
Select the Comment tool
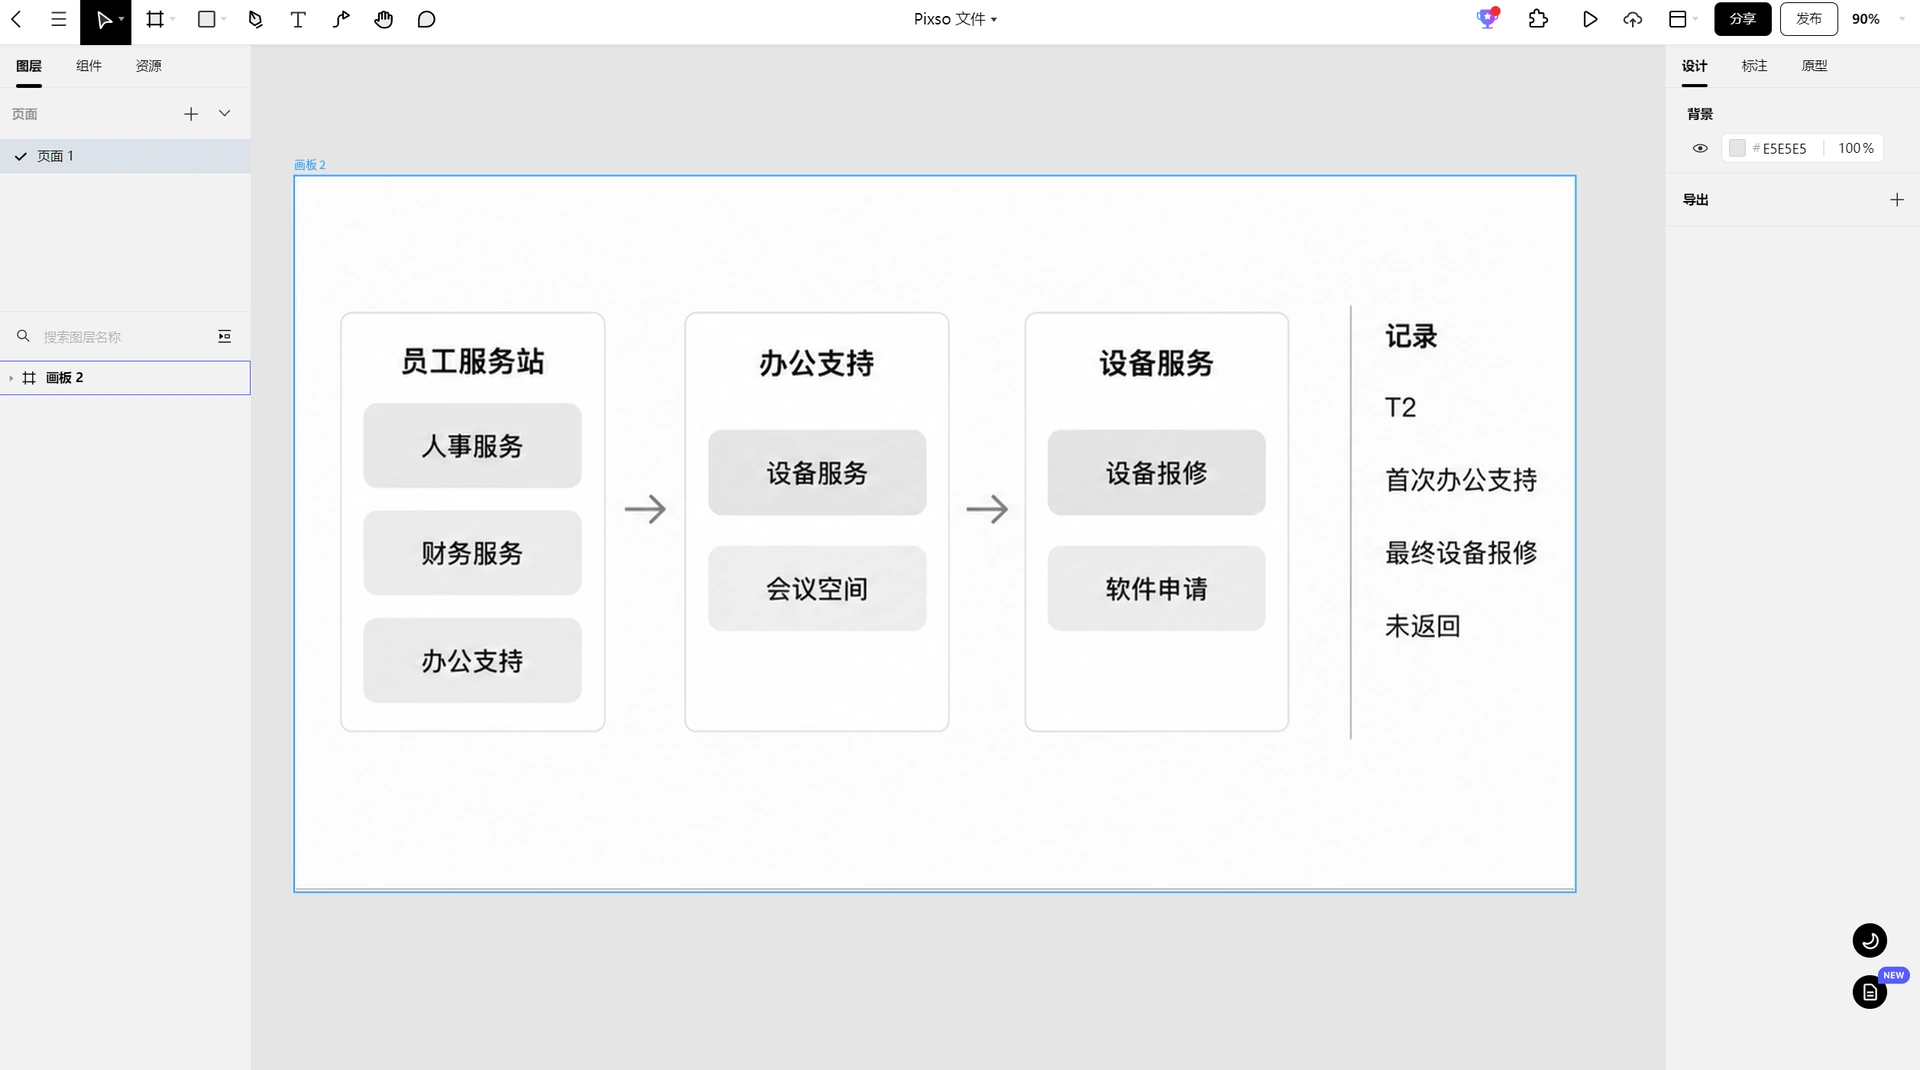pos(427,19)
